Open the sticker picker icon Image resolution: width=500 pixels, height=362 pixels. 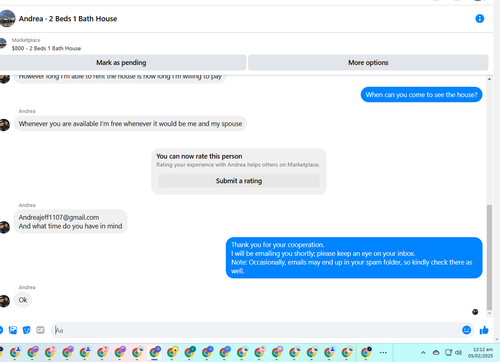[x=27, y=330]
